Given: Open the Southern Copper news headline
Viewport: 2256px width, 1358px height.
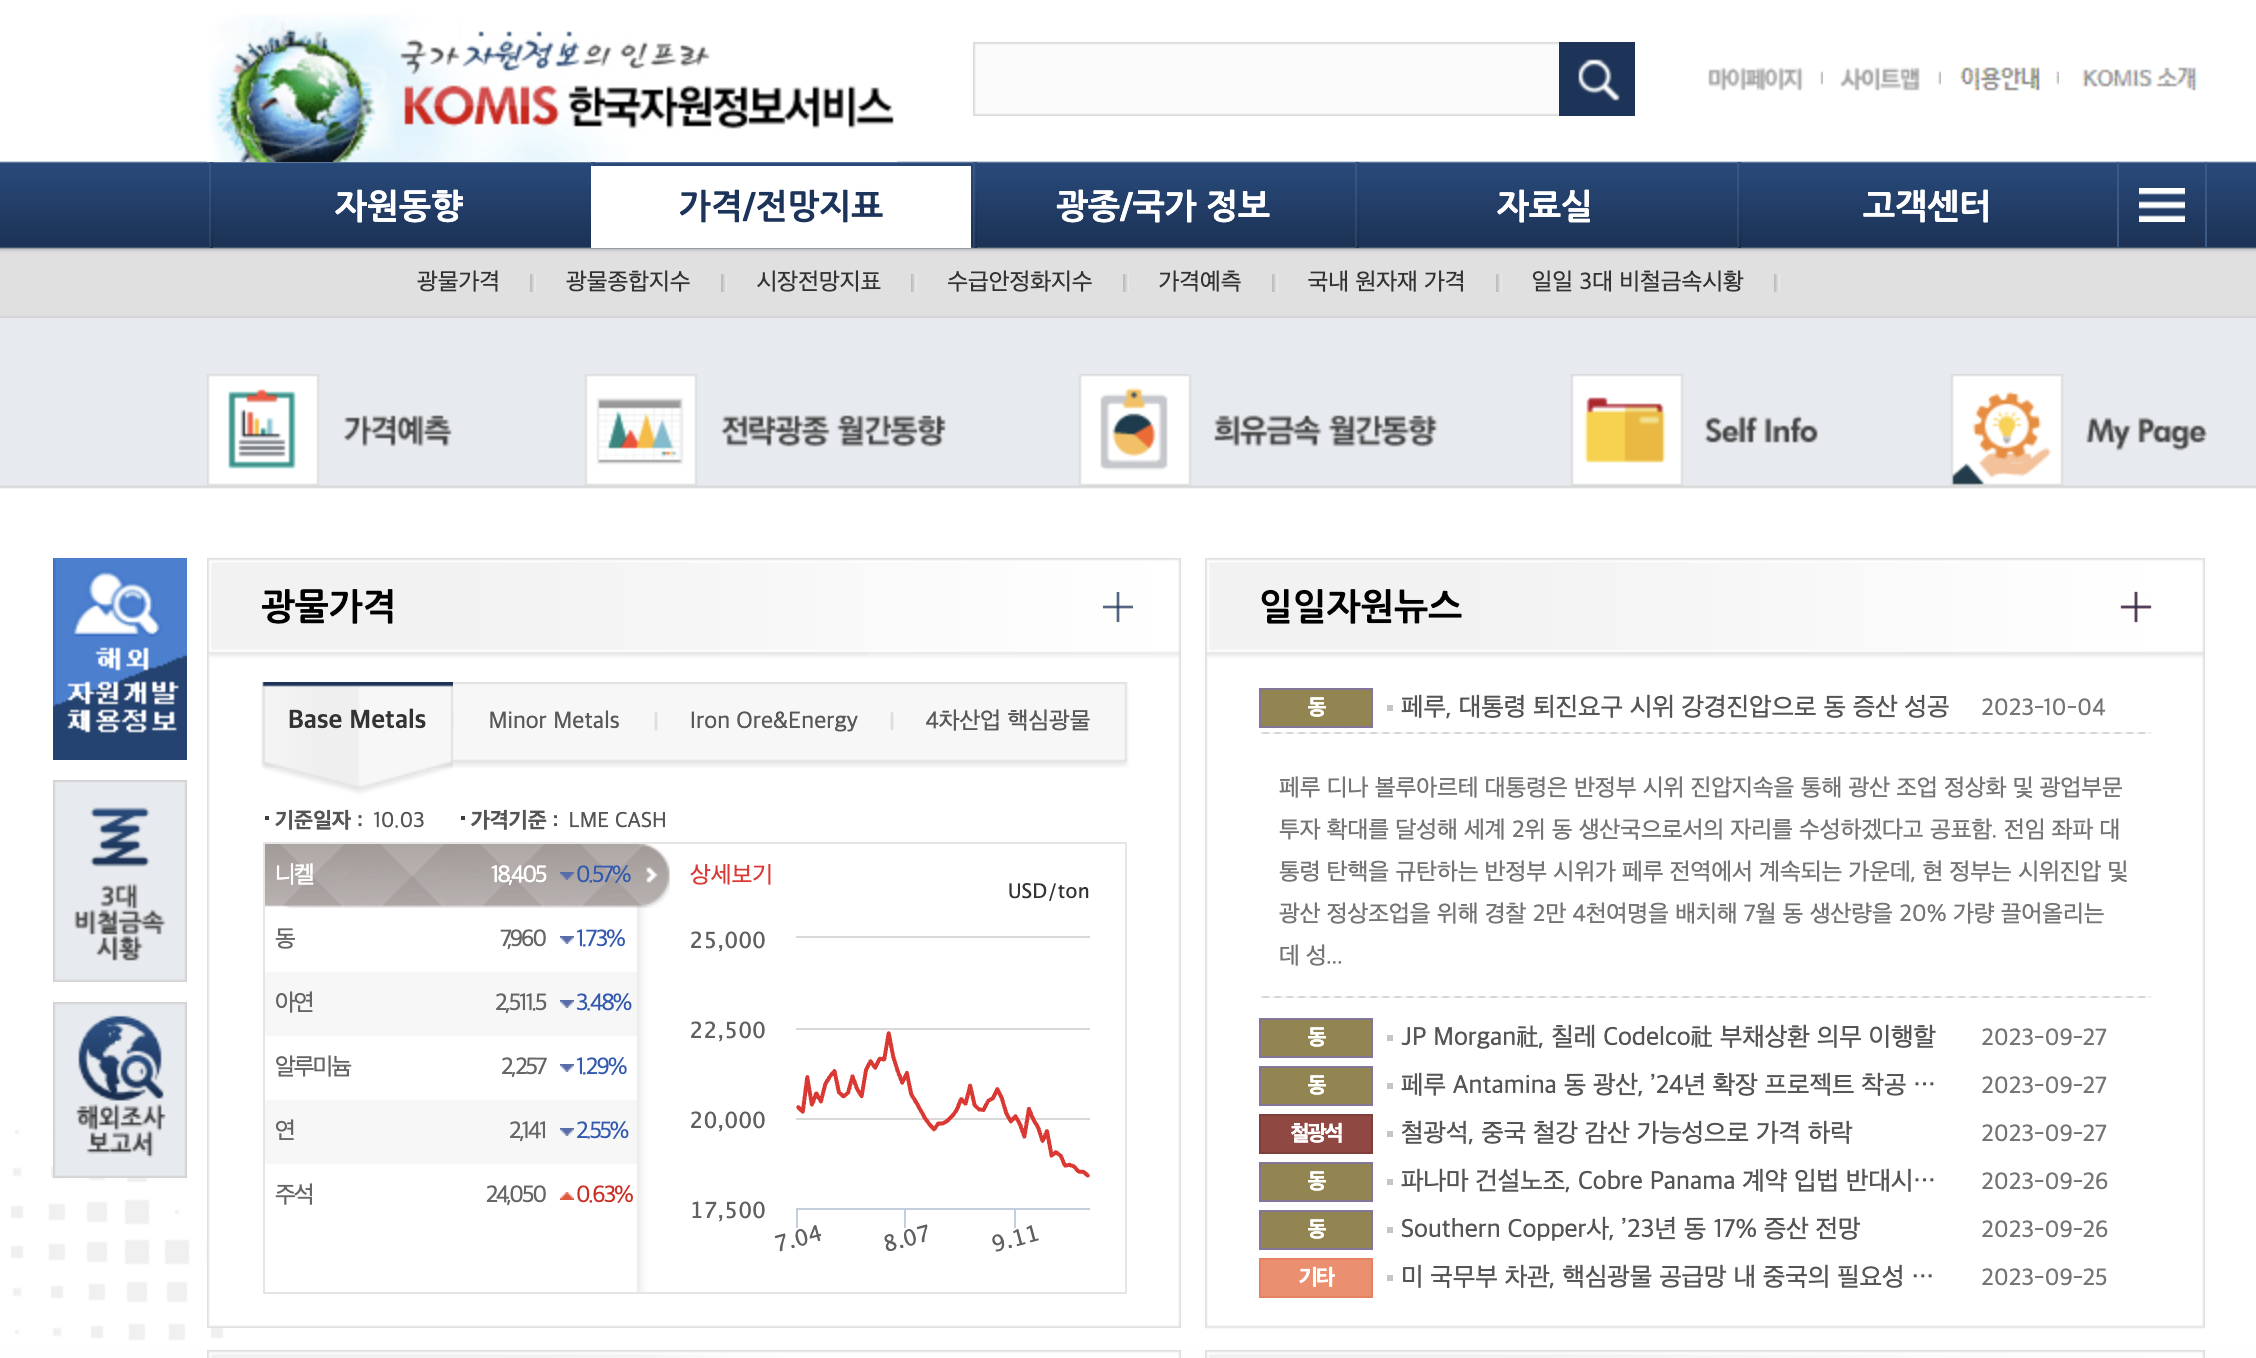Looking at the screenshot, I should [1630, 1228].
